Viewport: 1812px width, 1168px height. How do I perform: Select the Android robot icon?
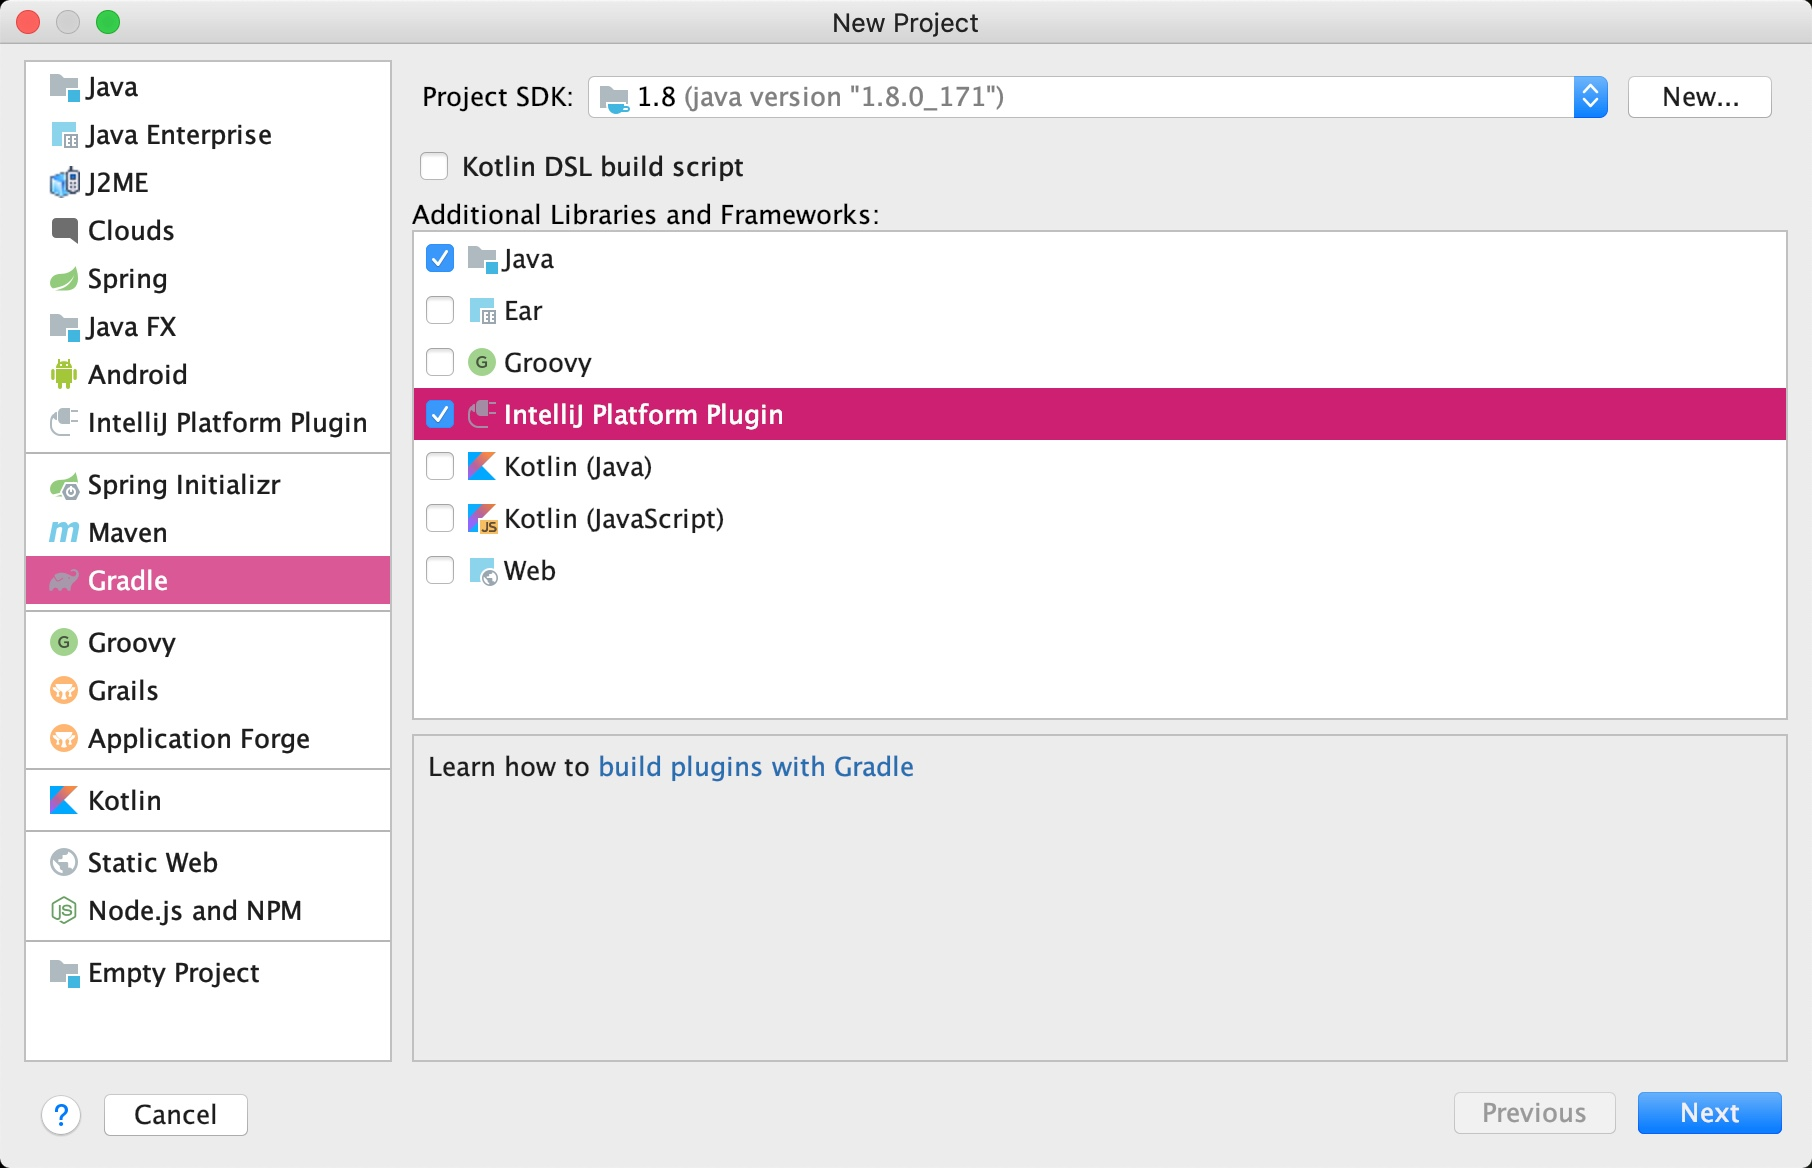[64, 375]
